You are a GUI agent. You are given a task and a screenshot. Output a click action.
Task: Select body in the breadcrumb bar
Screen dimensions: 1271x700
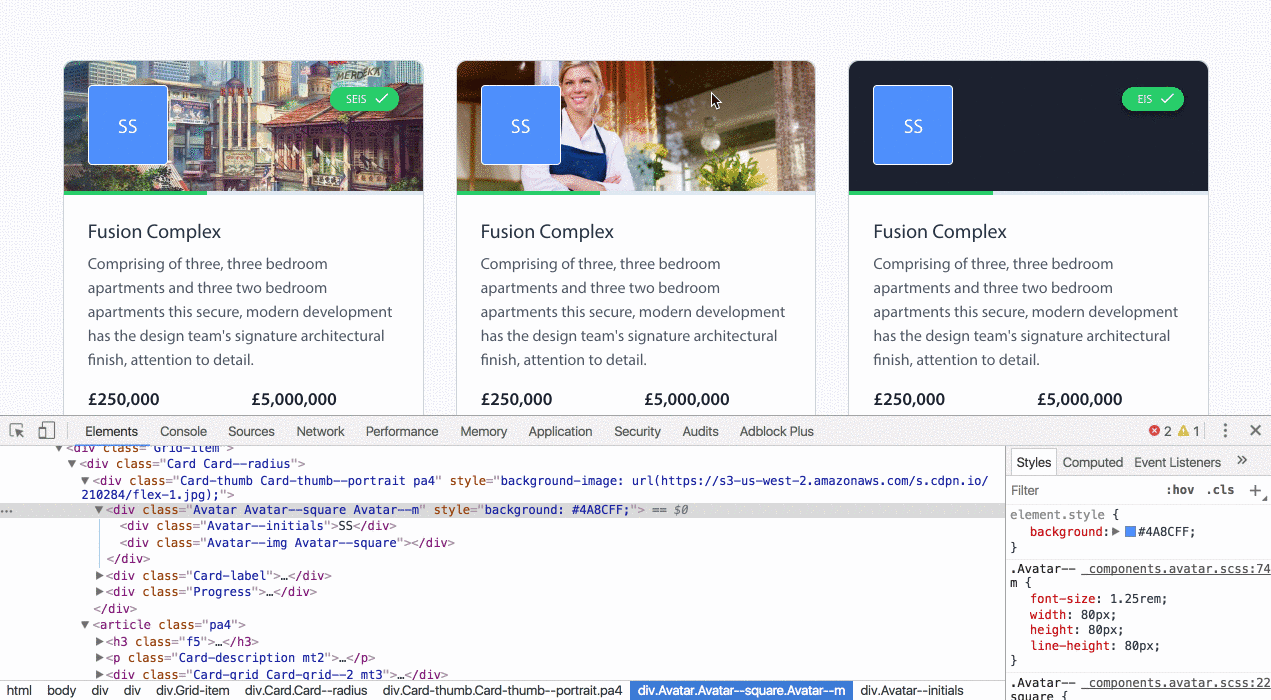coord(61,690)
